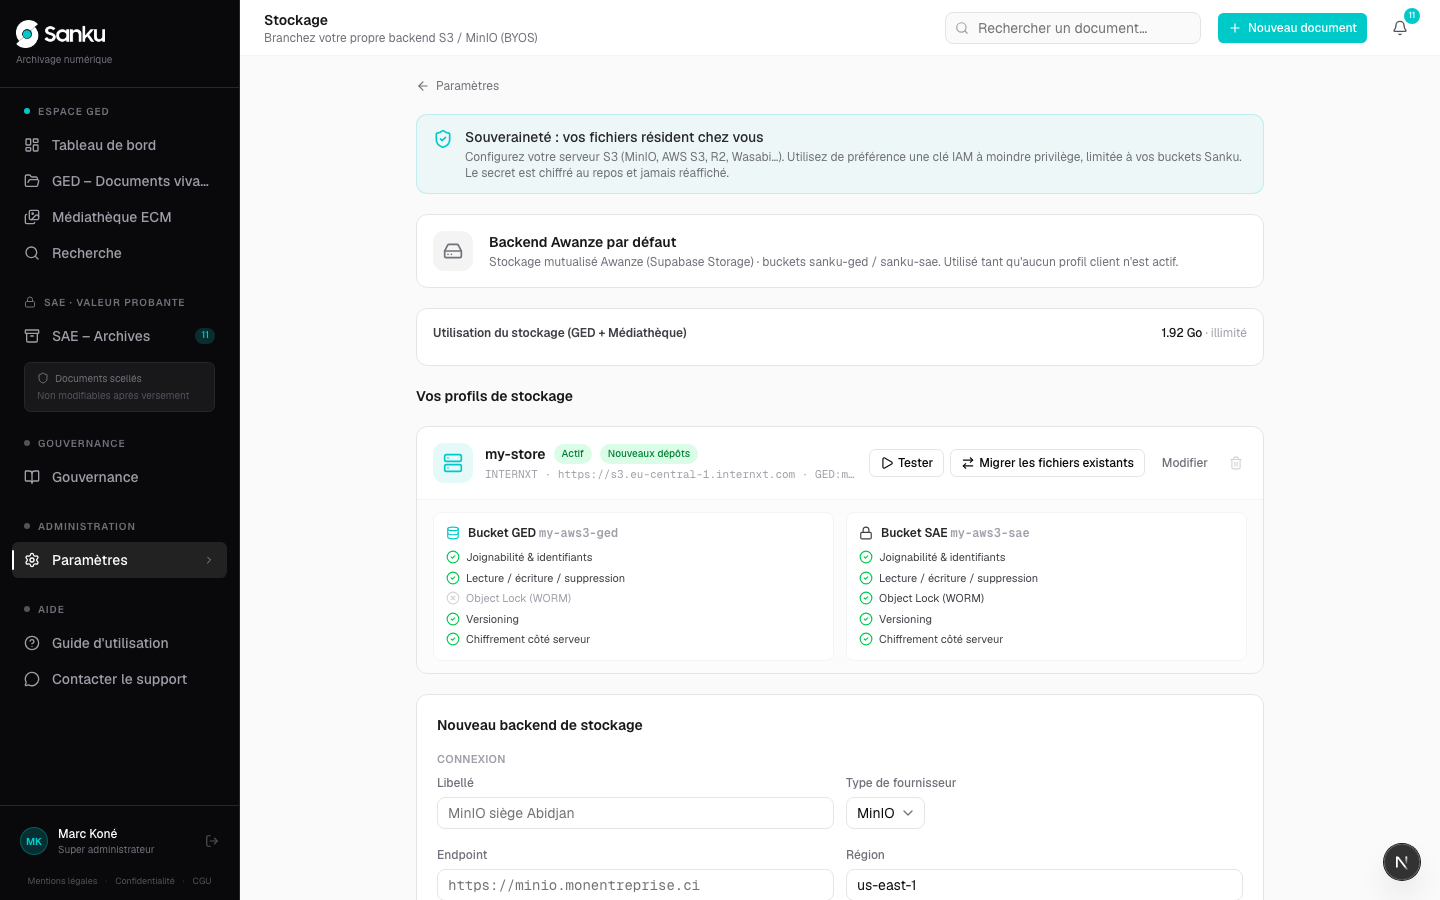Click Object Lock (WORM) under Bucket SAE

tap(931, 598)
